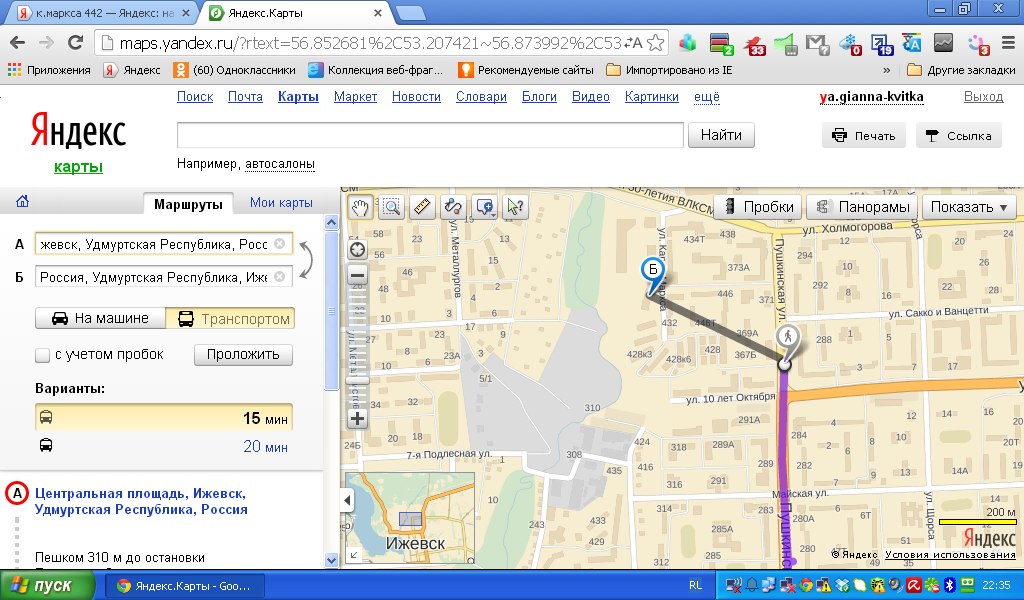Viewport: 1024px width, 600px height.
Task: Click the point A address input field
Action: (x=163, y=244)
